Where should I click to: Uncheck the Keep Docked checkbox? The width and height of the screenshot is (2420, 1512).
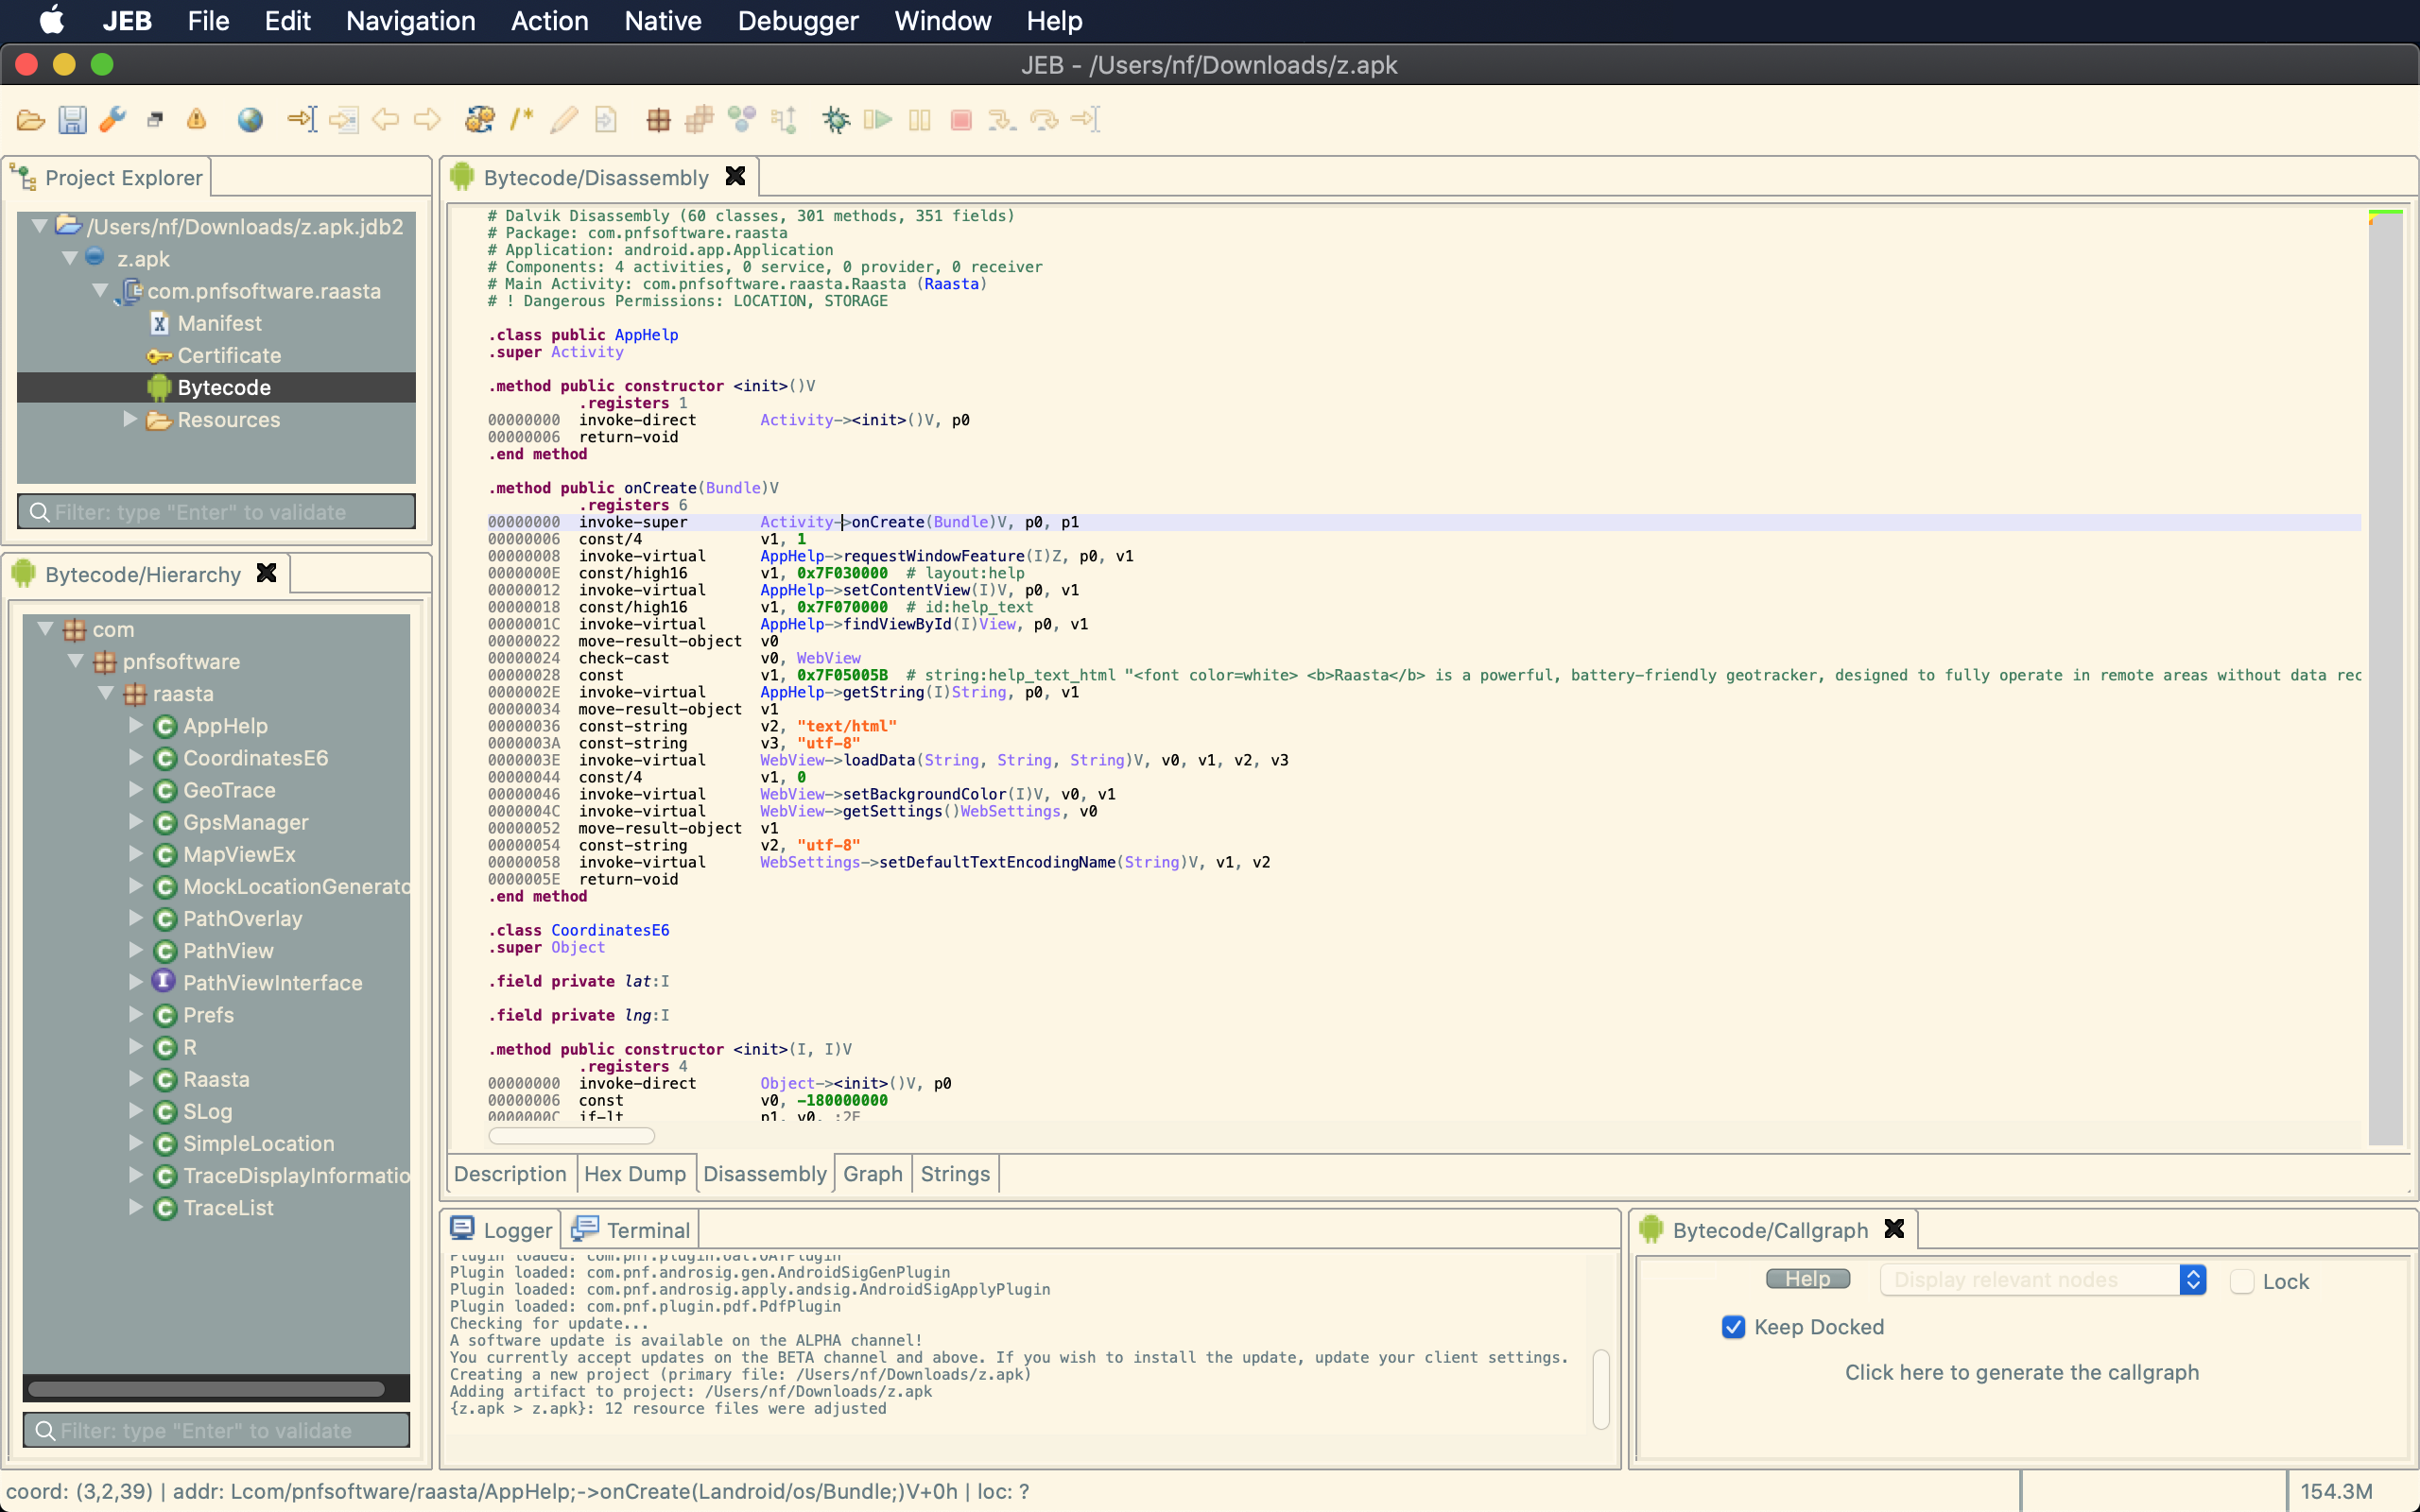click(1733, 1327)
